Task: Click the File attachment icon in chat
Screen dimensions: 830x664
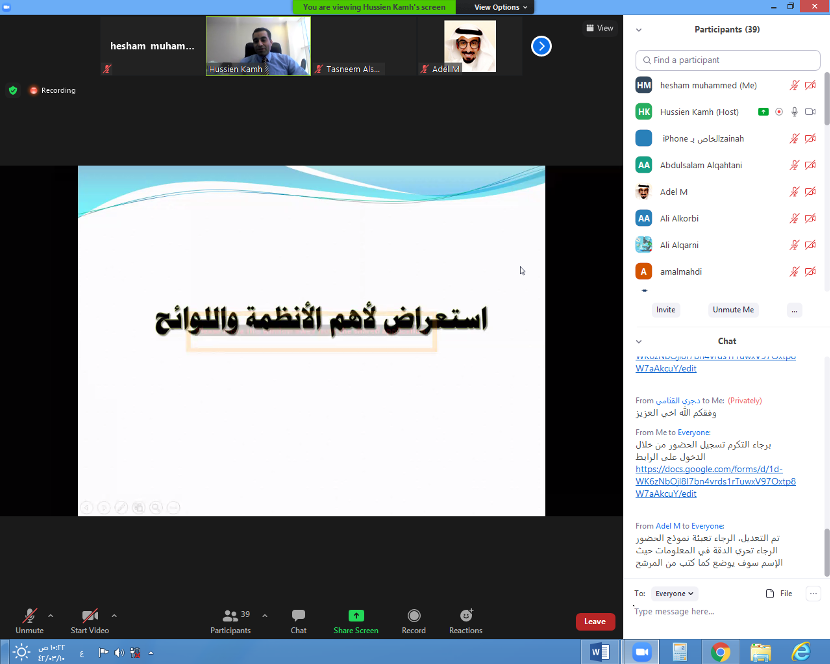Action: 779,593
